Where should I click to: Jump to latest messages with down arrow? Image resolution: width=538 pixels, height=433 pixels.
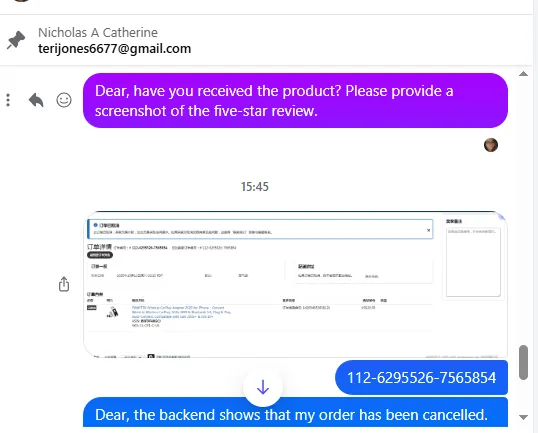(x=263, y=387)
